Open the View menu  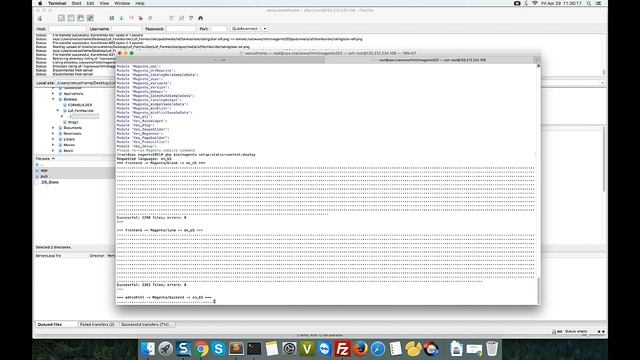[x=104, y=3]
